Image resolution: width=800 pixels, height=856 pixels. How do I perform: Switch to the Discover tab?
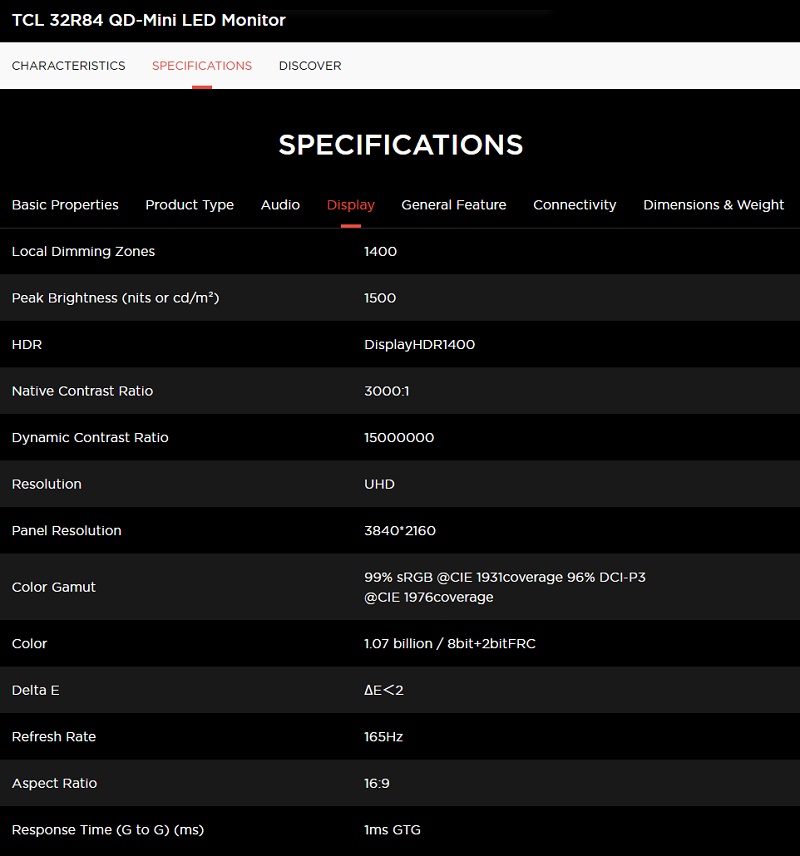(310, 66)
